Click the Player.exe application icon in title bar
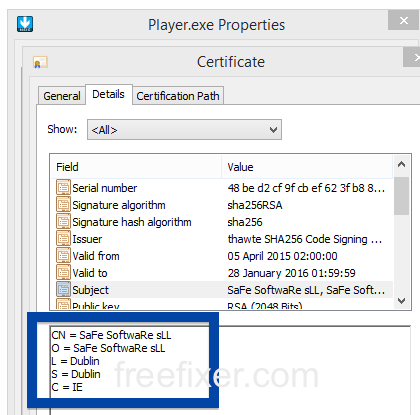420x415 pixels. 25,24
